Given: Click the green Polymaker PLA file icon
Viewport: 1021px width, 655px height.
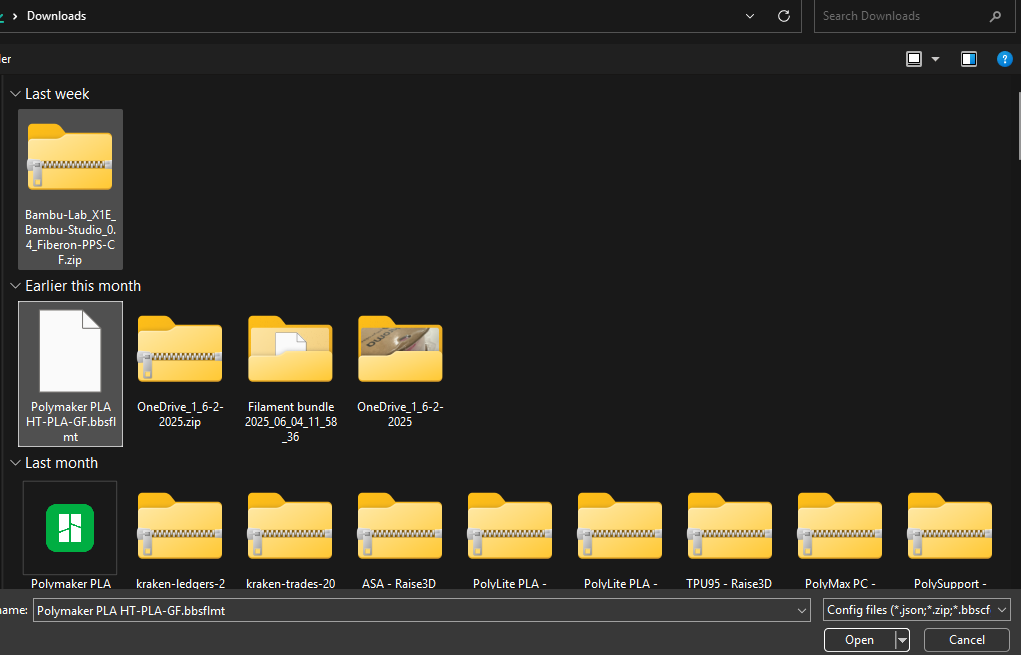Looking at the screenshot, I should pos(70,528).
